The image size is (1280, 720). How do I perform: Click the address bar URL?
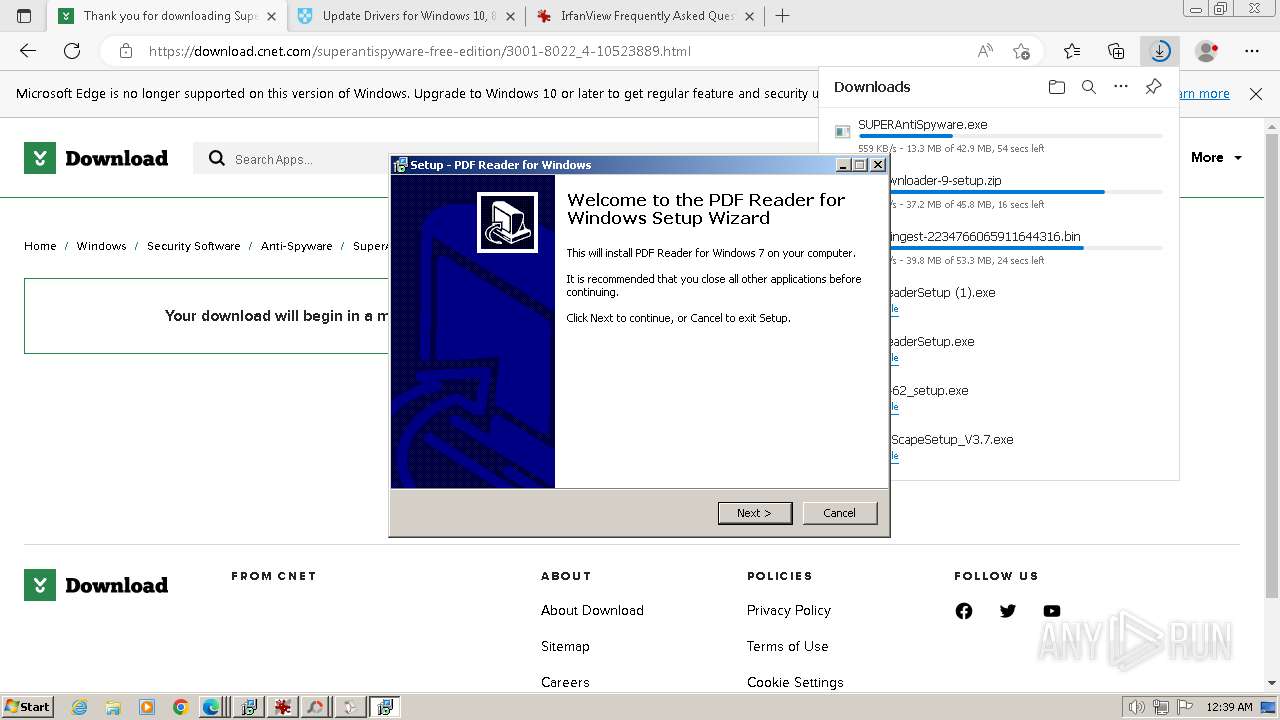pos(419,51)
